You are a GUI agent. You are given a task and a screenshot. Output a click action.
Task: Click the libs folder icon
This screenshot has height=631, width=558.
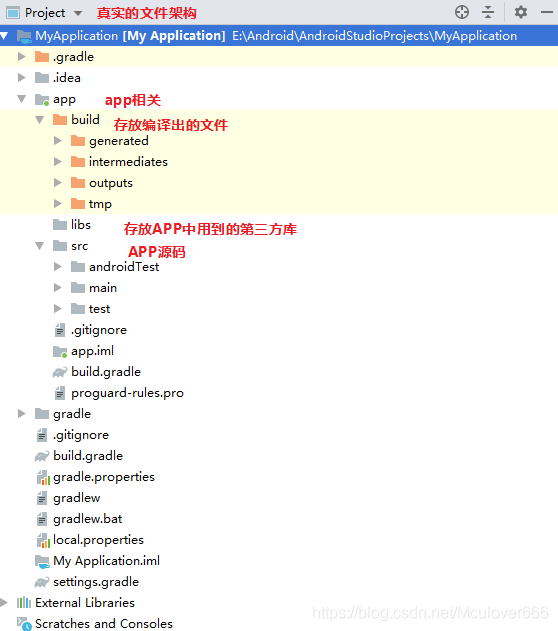tap(60, 225)
